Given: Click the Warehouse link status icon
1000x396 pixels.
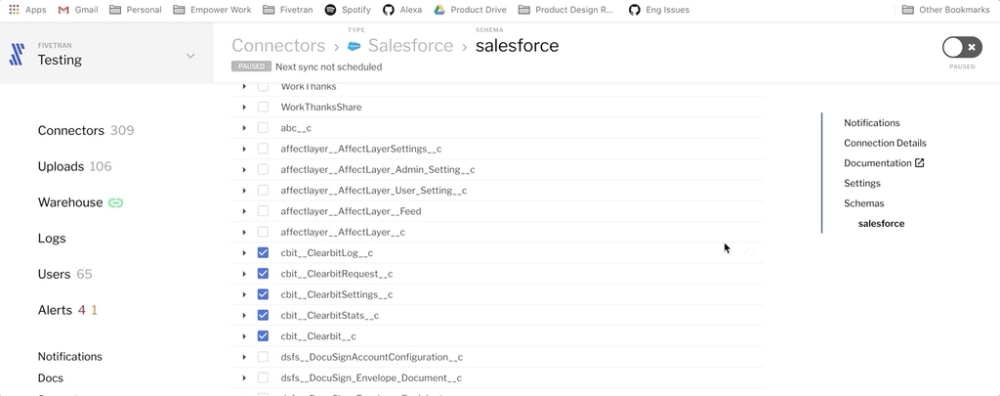Looking at the screenshot, I should tap(115, 203).
